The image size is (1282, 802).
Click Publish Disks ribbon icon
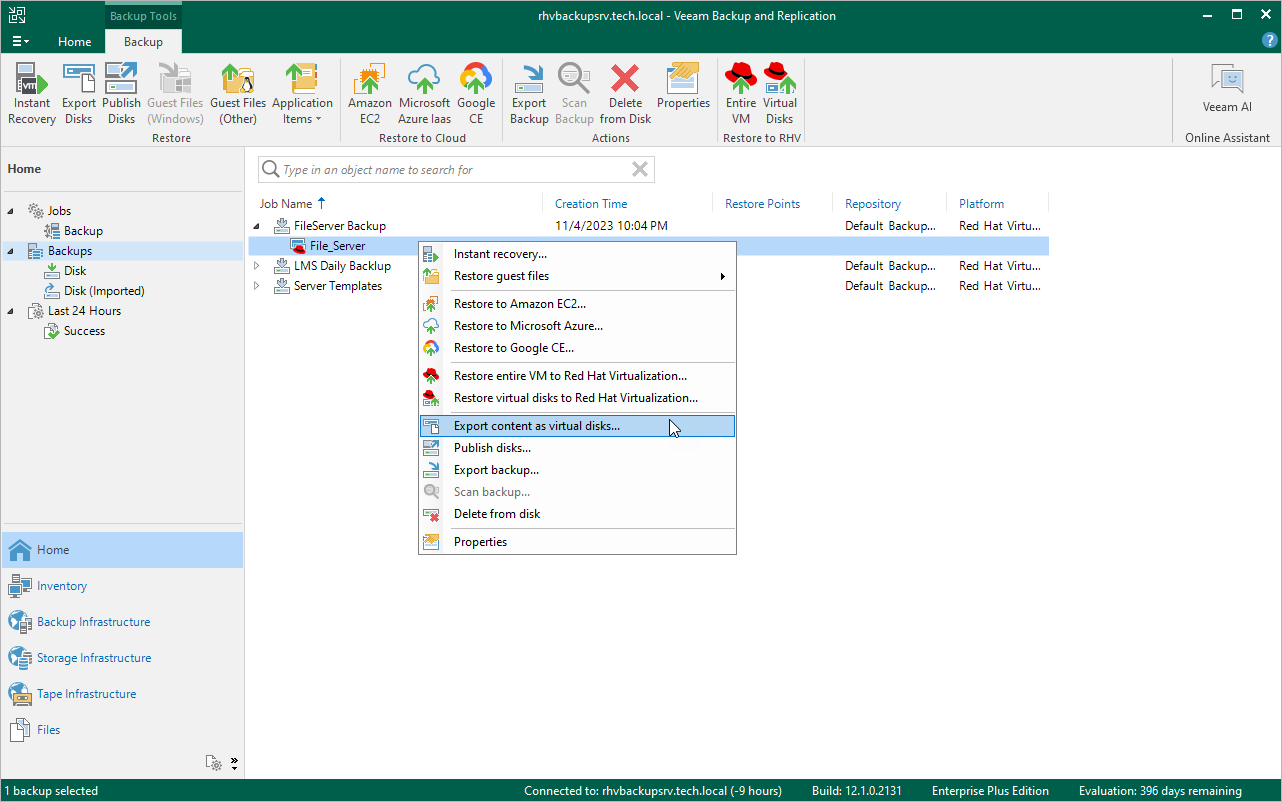[122, 94]
